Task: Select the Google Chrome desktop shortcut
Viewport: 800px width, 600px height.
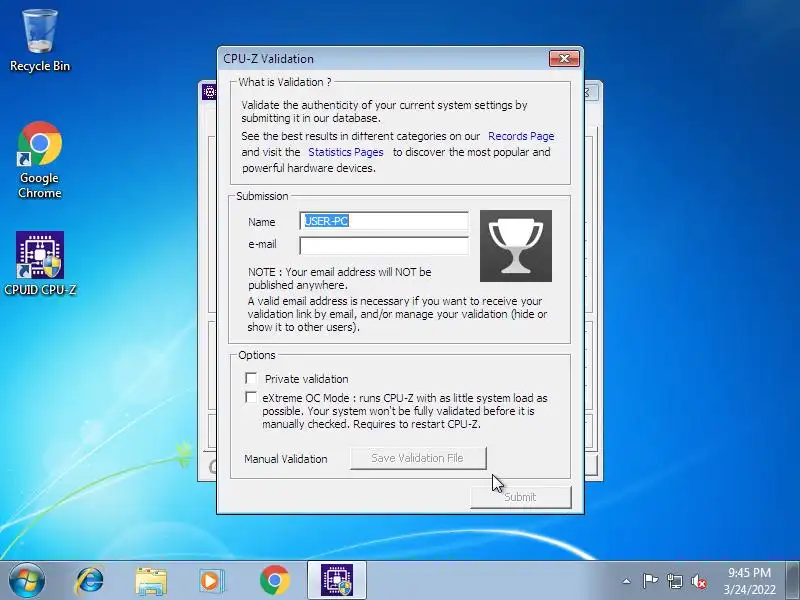Action: [x=40, y=160]
